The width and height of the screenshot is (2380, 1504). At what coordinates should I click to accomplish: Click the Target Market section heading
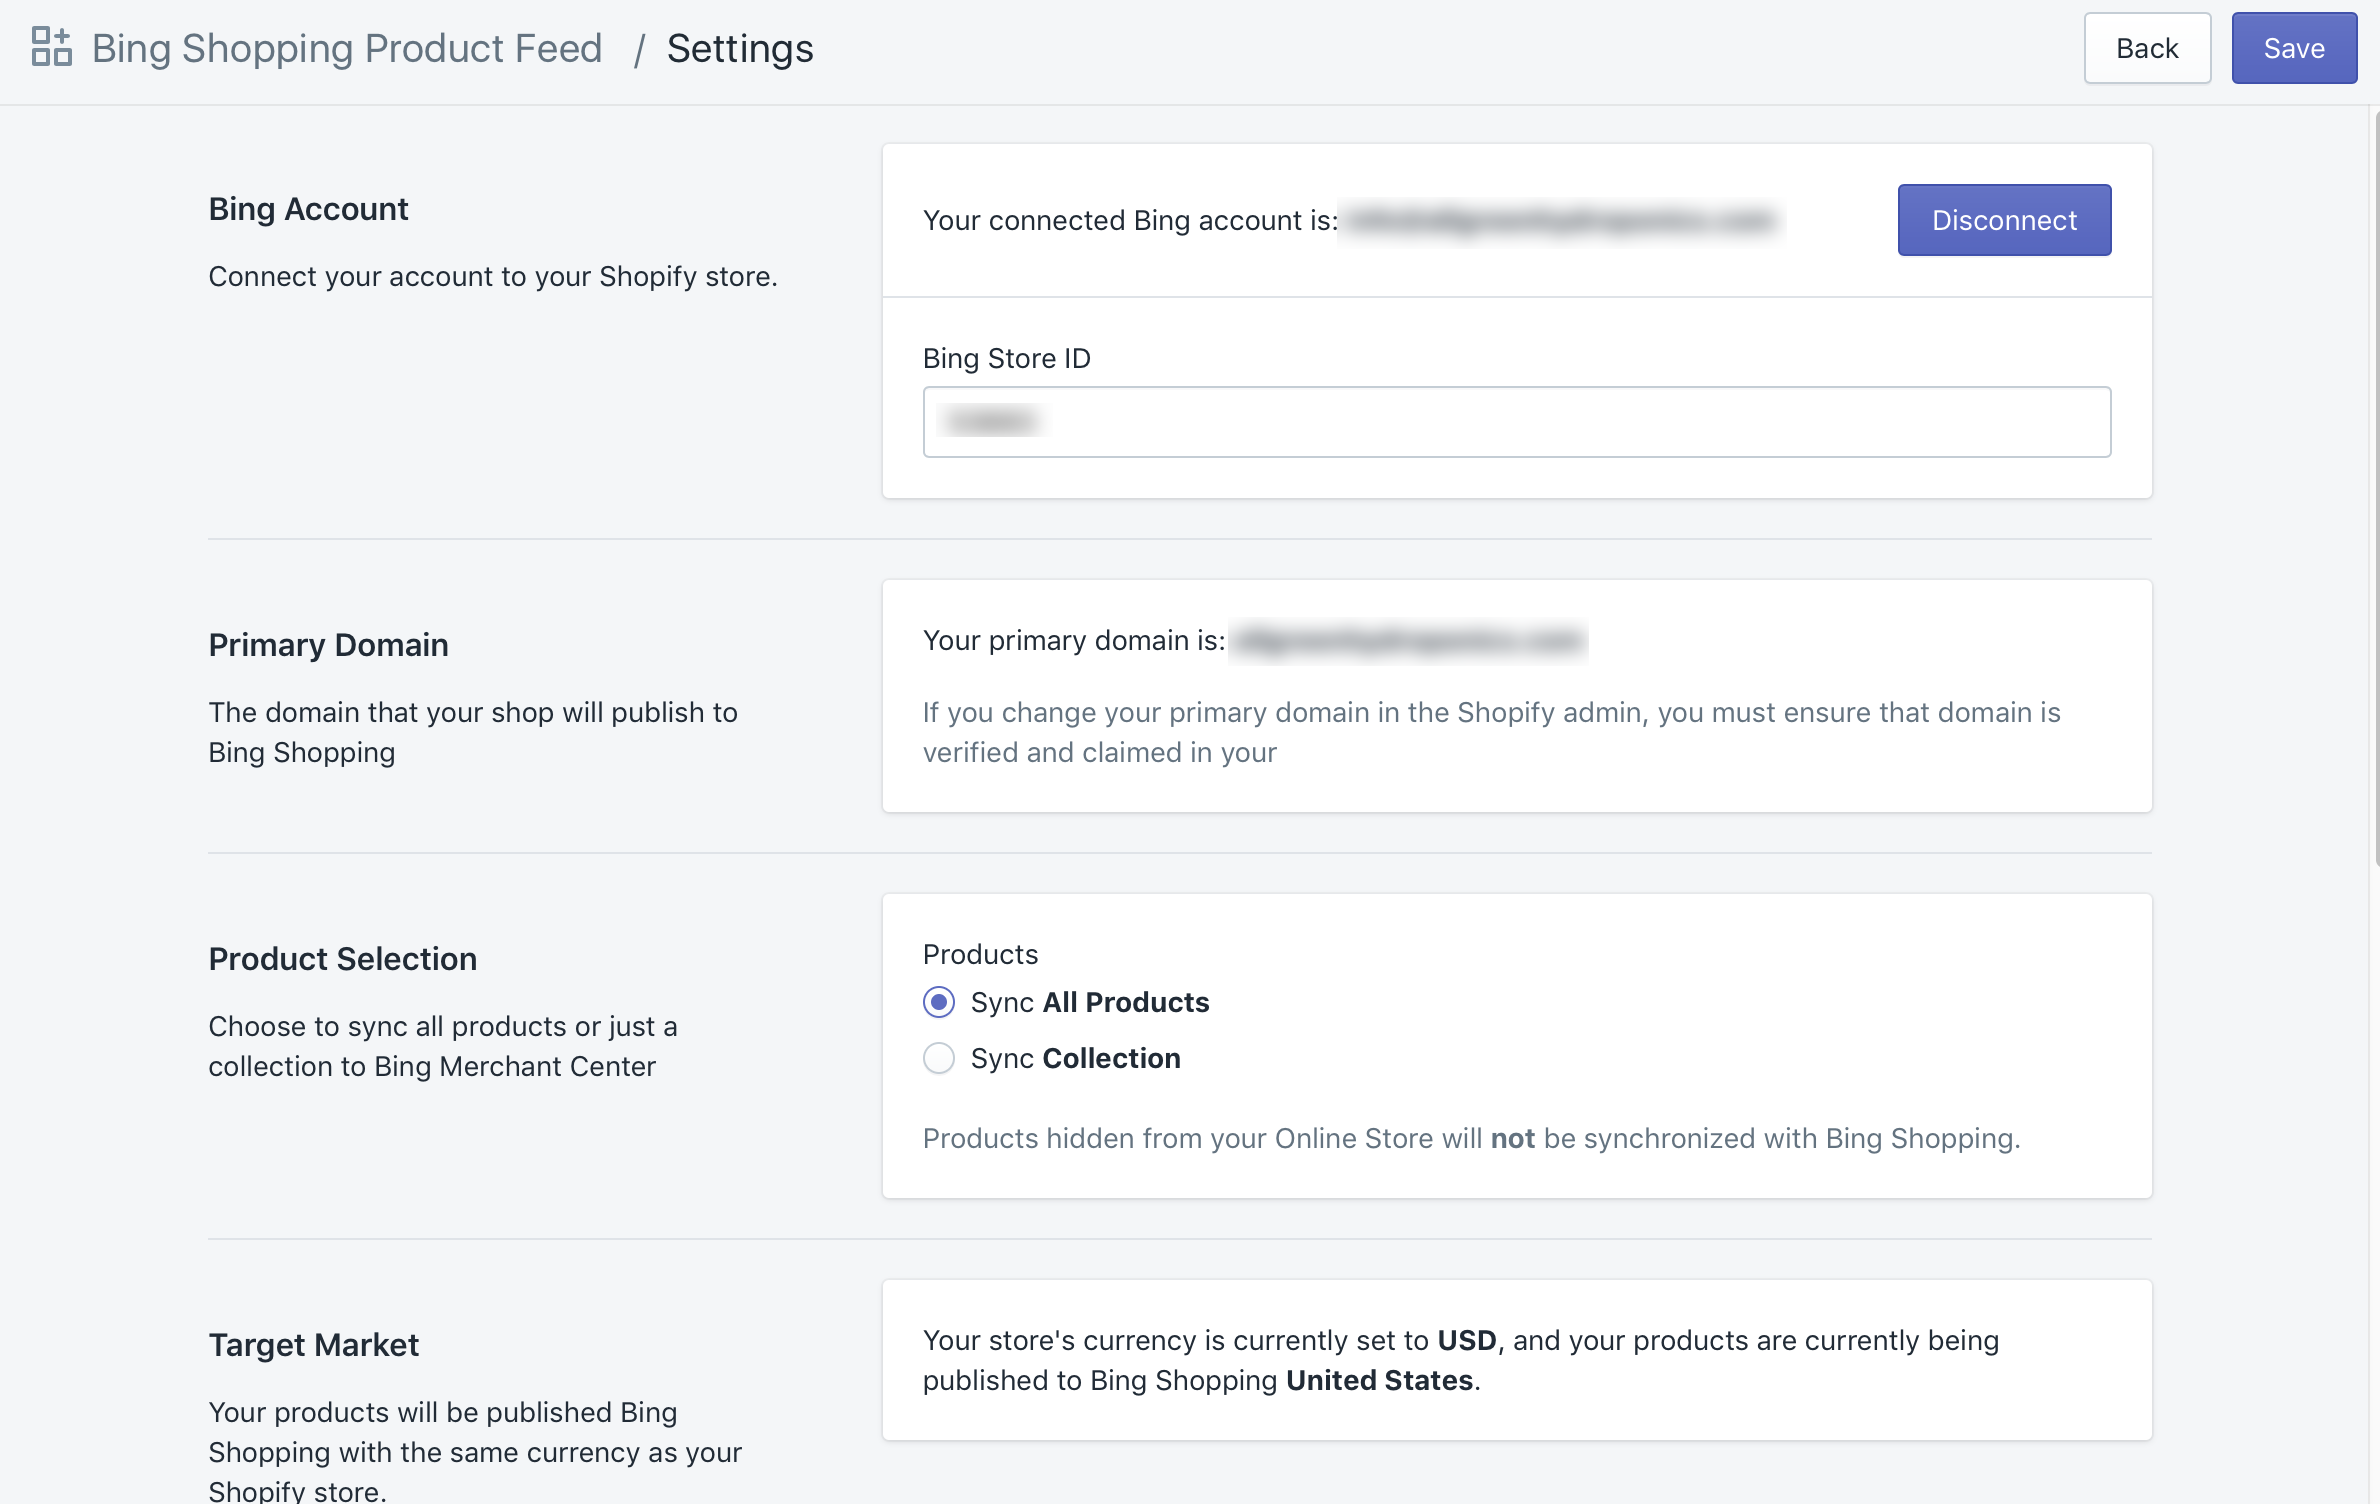[x=313, y=1344]
